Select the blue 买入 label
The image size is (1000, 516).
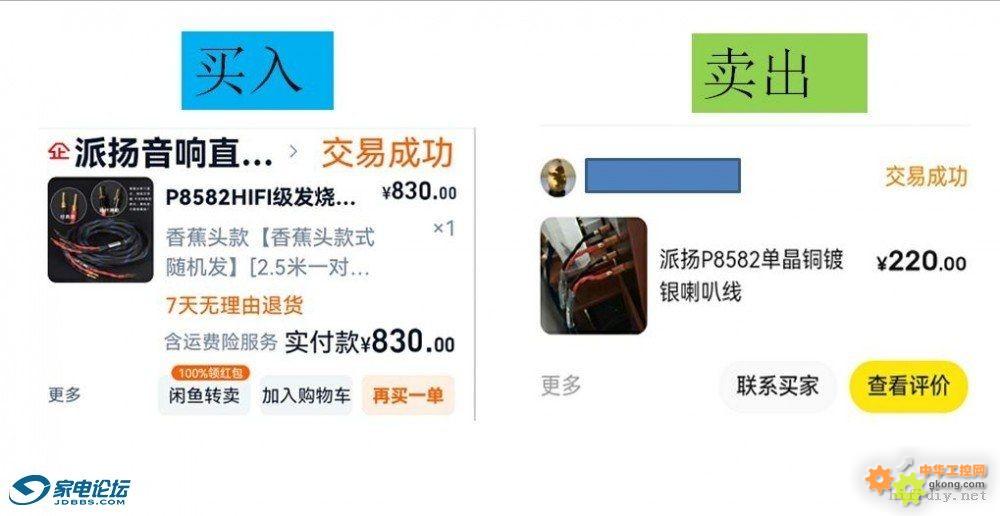(257, 71)
